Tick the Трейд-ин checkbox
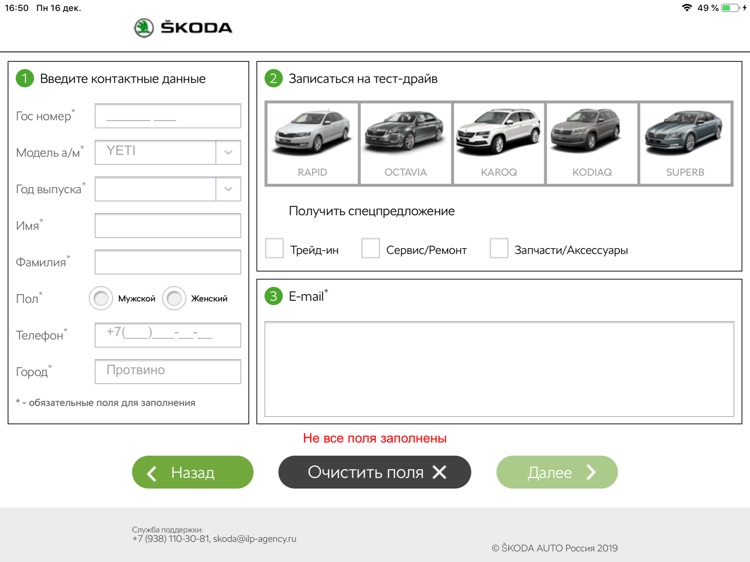This screenshot has width=750, height=562. pos(275,249)
